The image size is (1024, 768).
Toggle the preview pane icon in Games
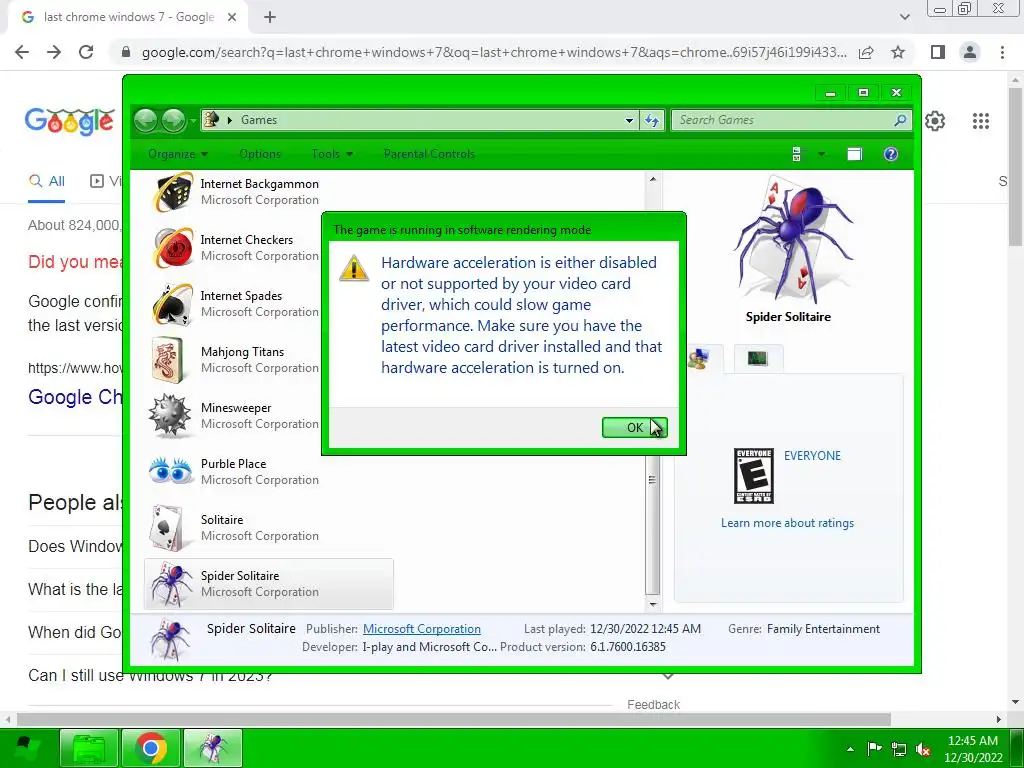[854, 154]
